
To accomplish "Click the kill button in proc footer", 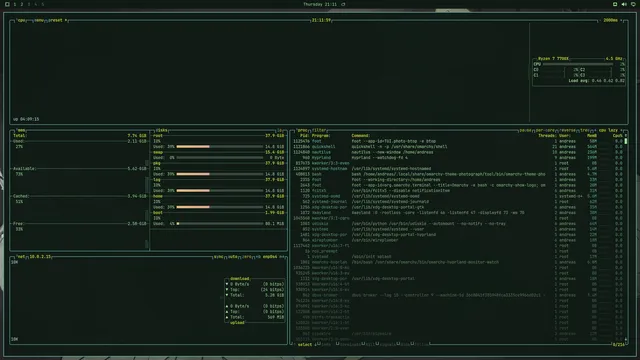I will (x=369, y=345).
